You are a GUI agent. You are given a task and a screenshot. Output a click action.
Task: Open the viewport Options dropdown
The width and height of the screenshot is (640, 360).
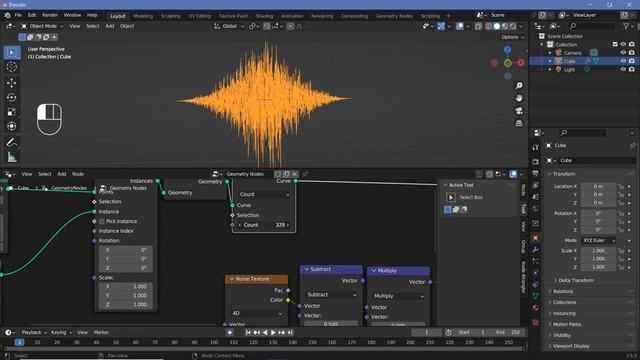point(513,37)
